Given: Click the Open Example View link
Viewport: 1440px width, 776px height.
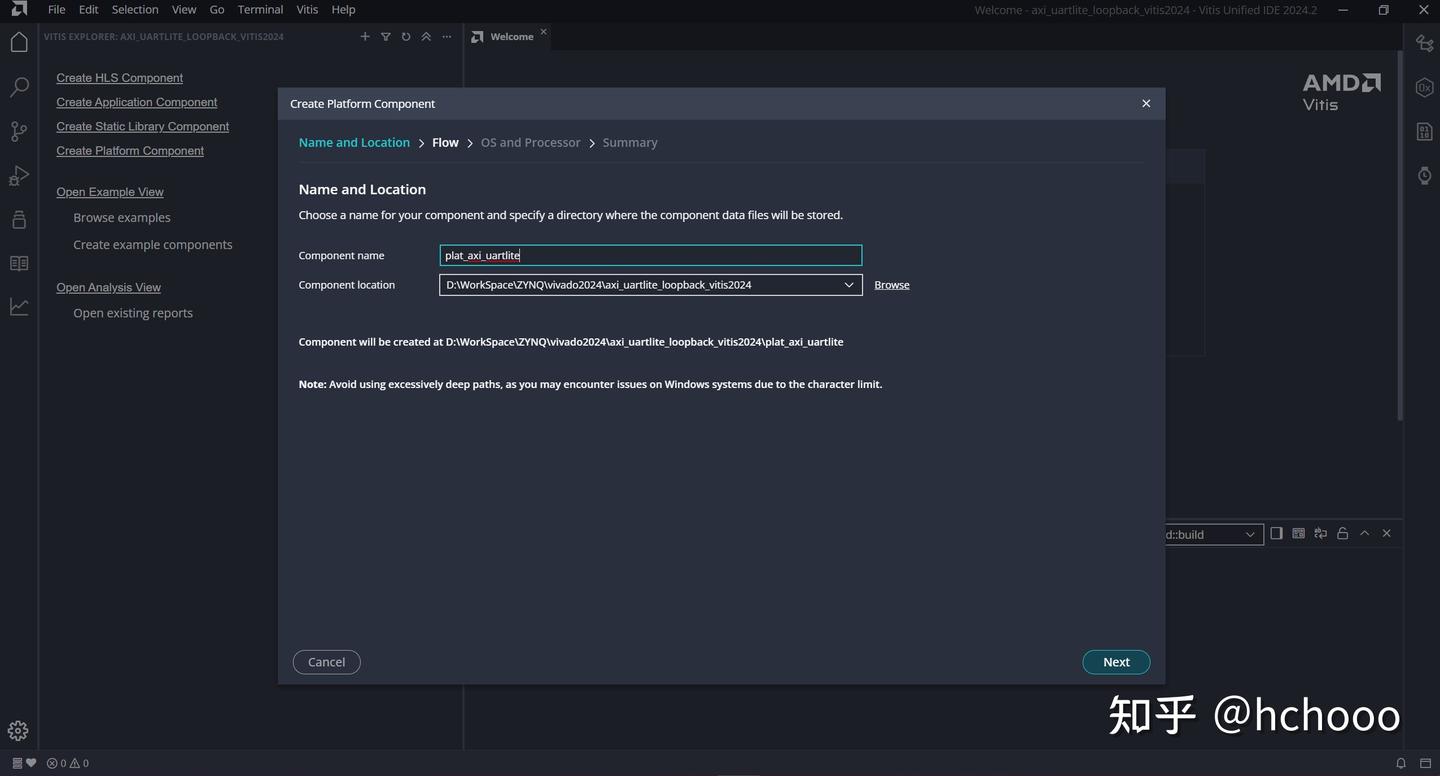Looking at the screenshot, I should (x=110, y=192).
